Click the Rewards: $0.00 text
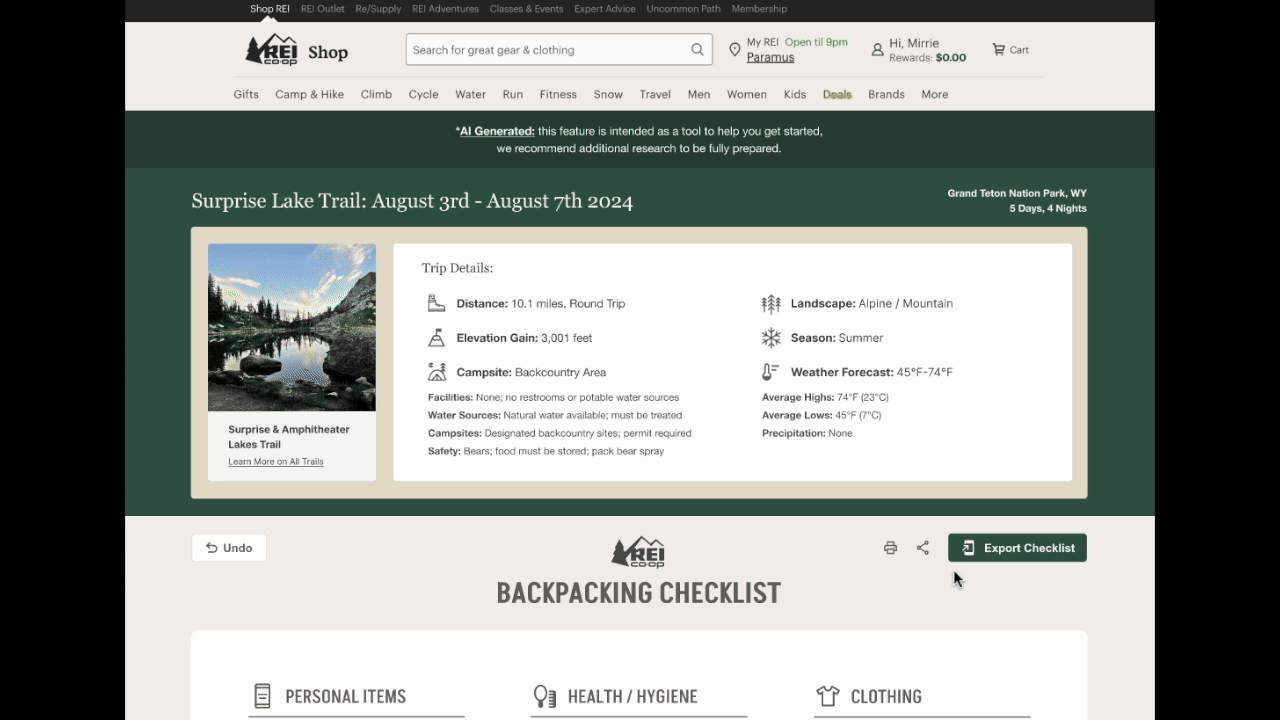This screenshot has height=720, width=1280. [928, 58]
